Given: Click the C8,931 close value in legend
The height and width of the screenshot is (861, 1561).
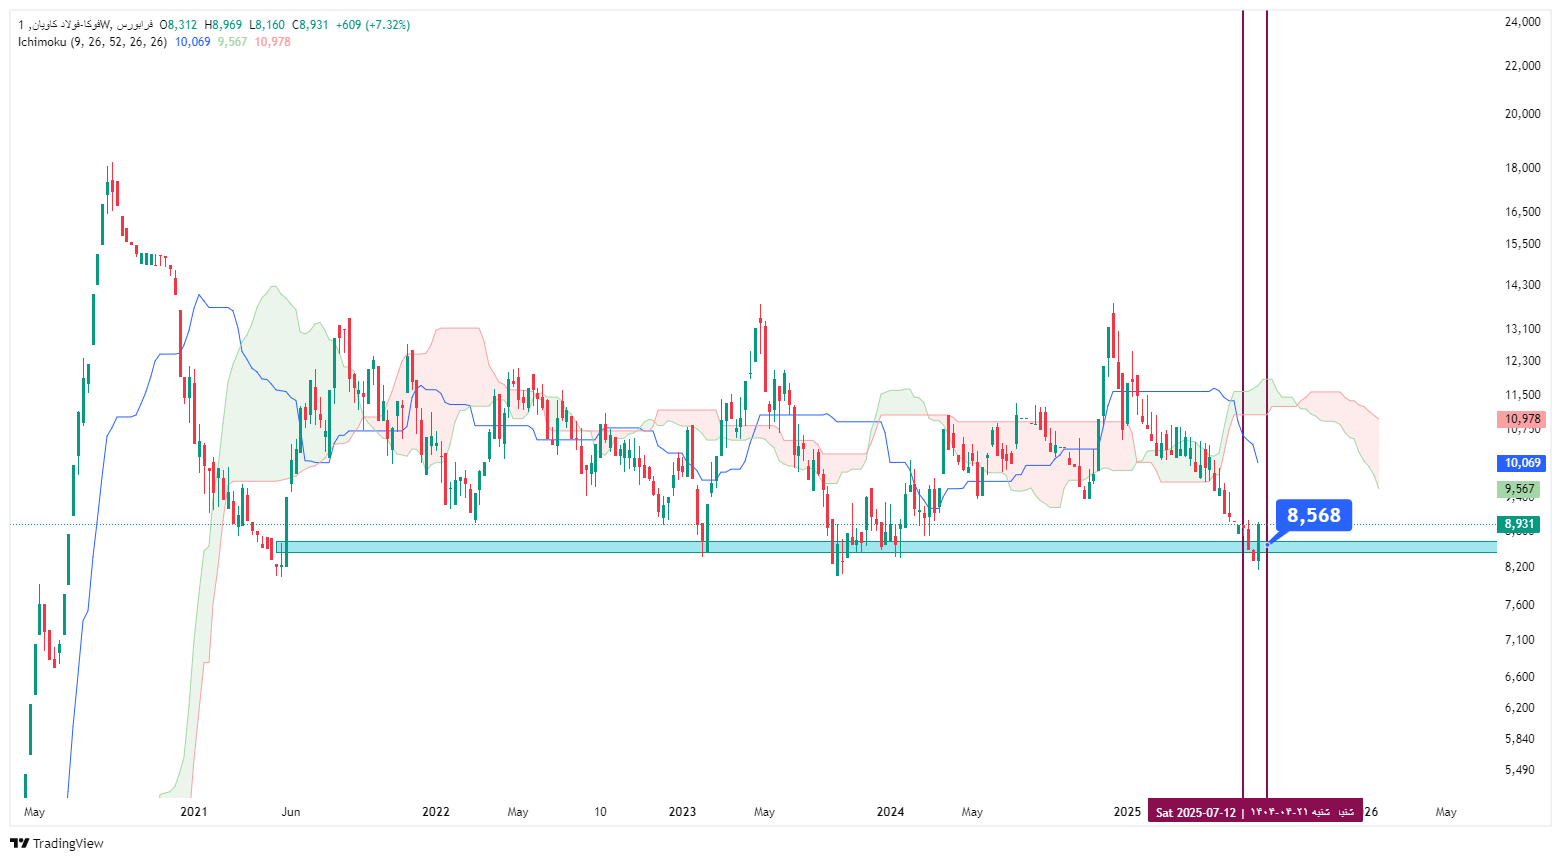Looking at the screenshot, I should (310, 25).
